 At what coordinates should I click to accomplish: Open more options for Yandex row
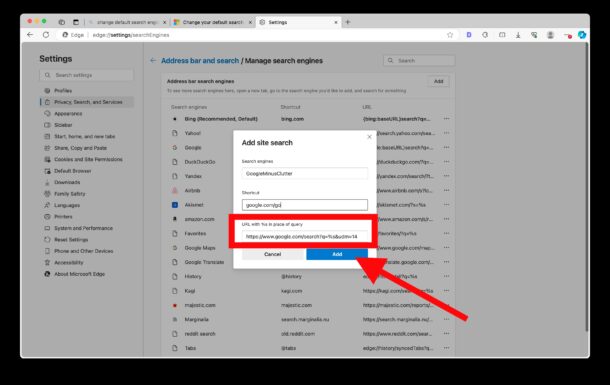click(447, 176)
